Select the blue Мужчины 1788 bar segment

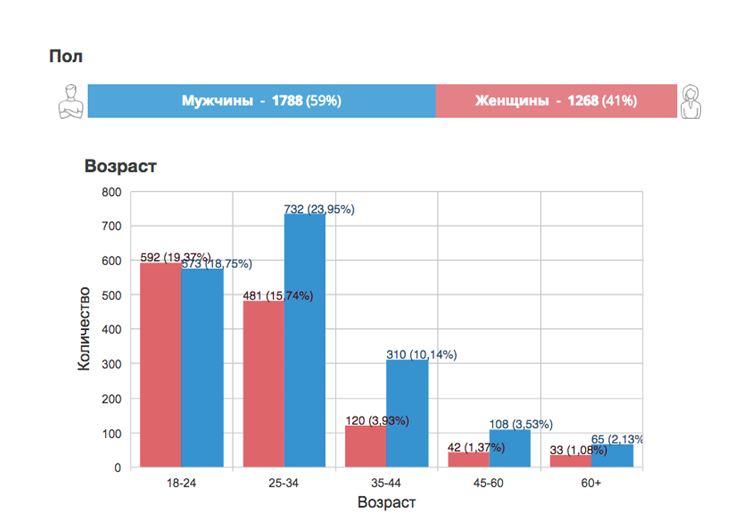(262, 101)
